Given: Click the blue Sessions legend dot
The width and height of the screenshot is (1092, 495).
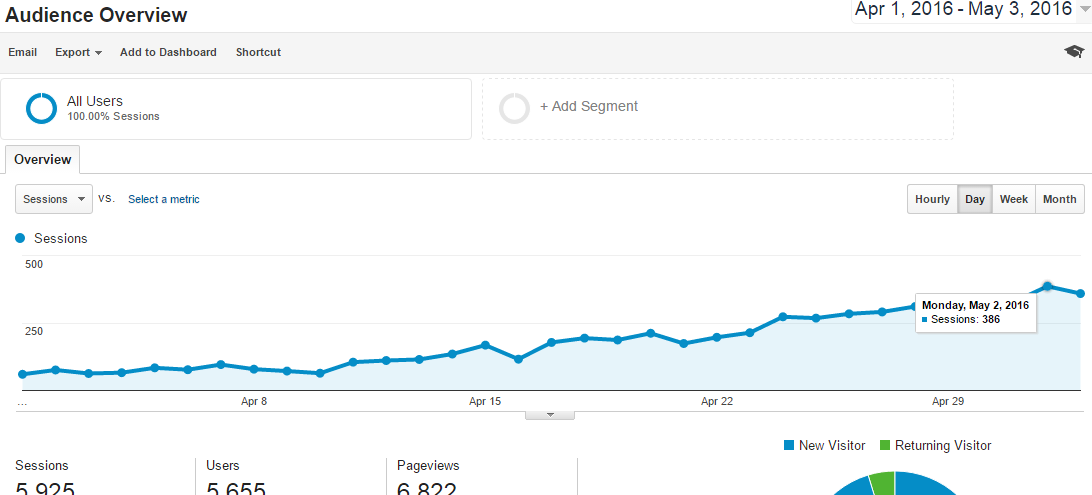Looking at the screenshot, I should (20, 238).
